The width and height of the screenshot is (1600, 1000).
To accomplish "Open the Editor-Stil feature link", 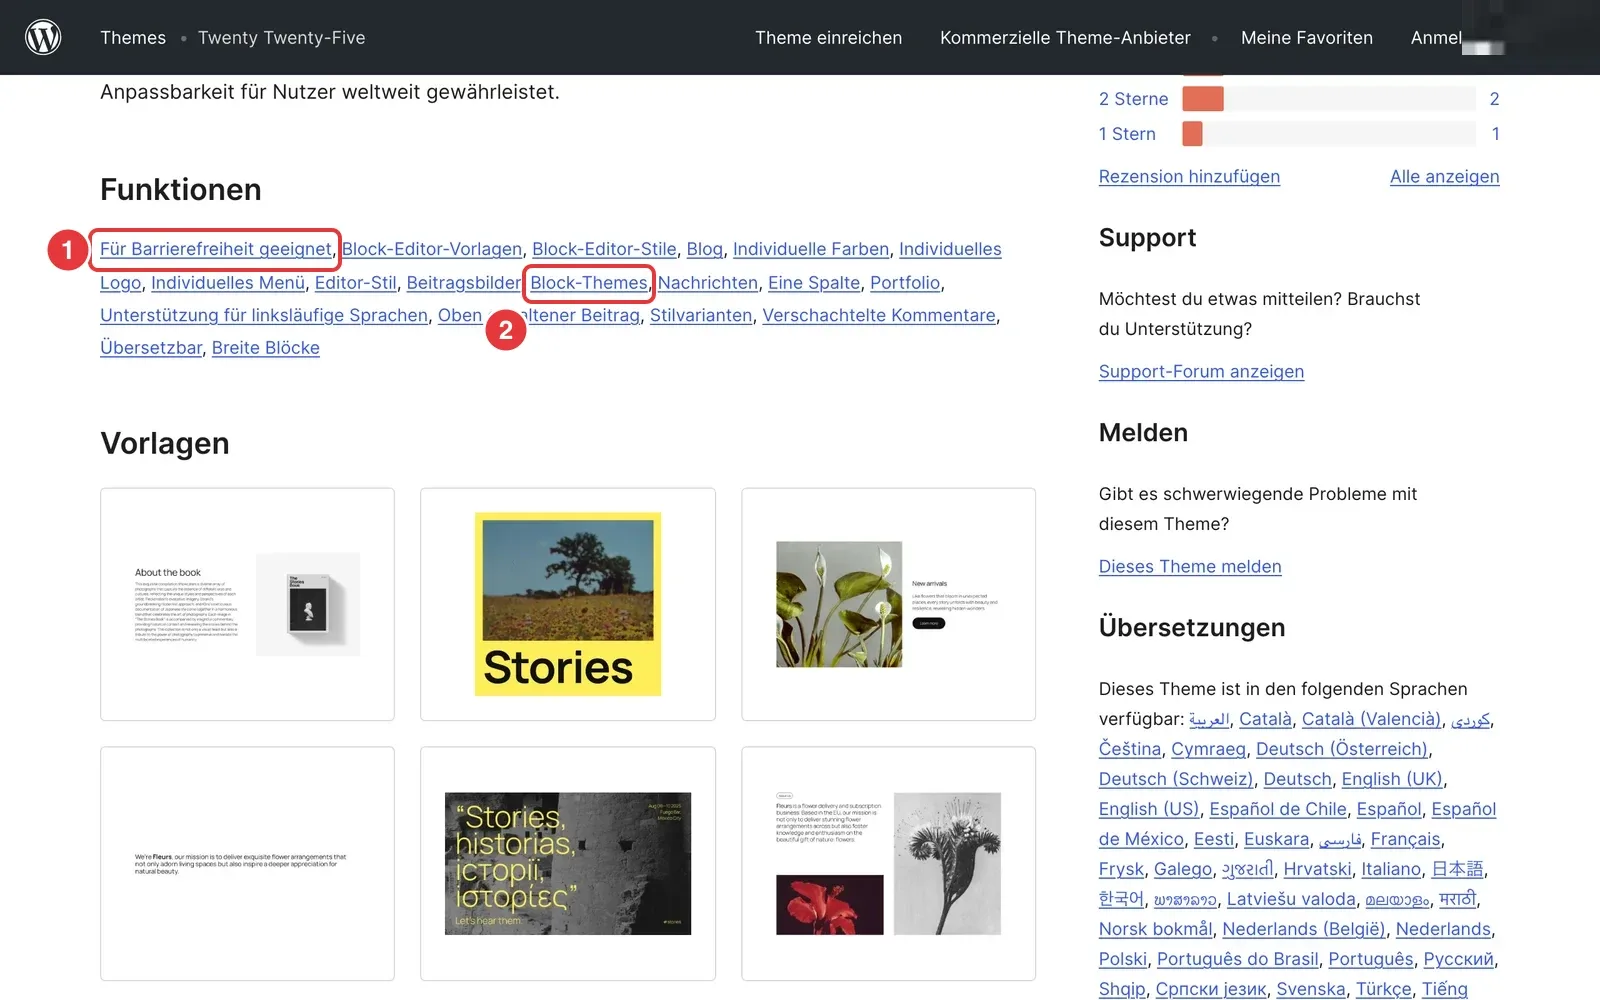I will tap(356, 283).
